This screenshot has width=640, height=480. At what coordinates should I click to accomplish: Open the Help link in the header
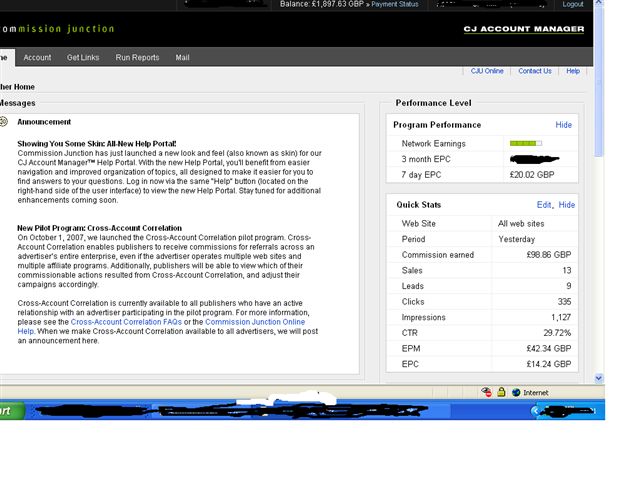573,71
